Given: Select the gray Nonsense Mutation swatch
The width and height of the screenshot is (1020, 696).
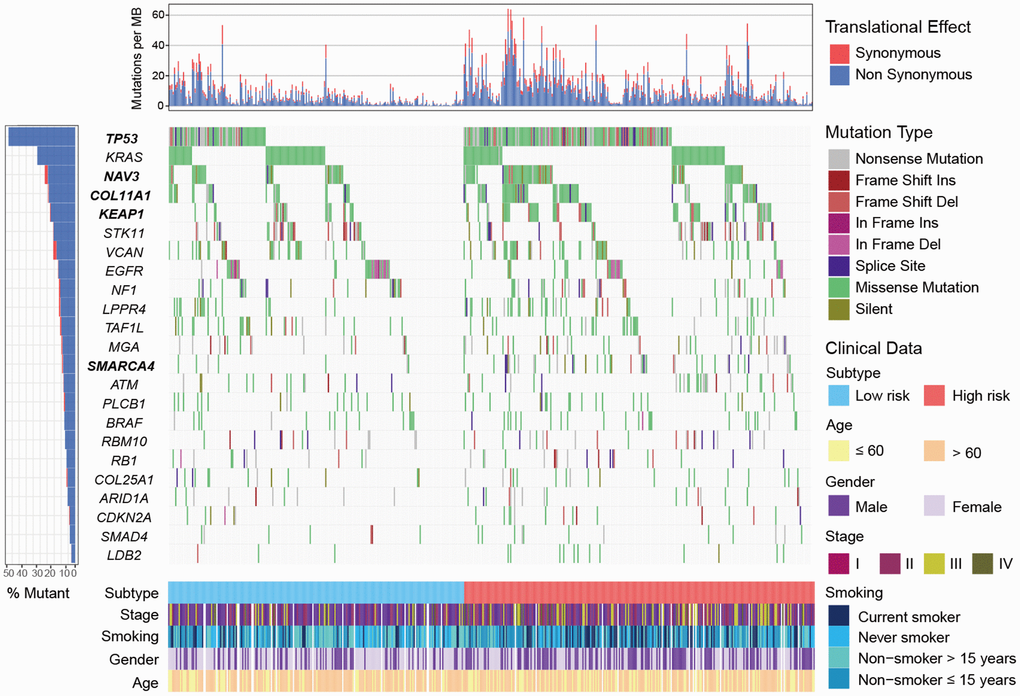Looking at the screenshot, I should 836,158.
